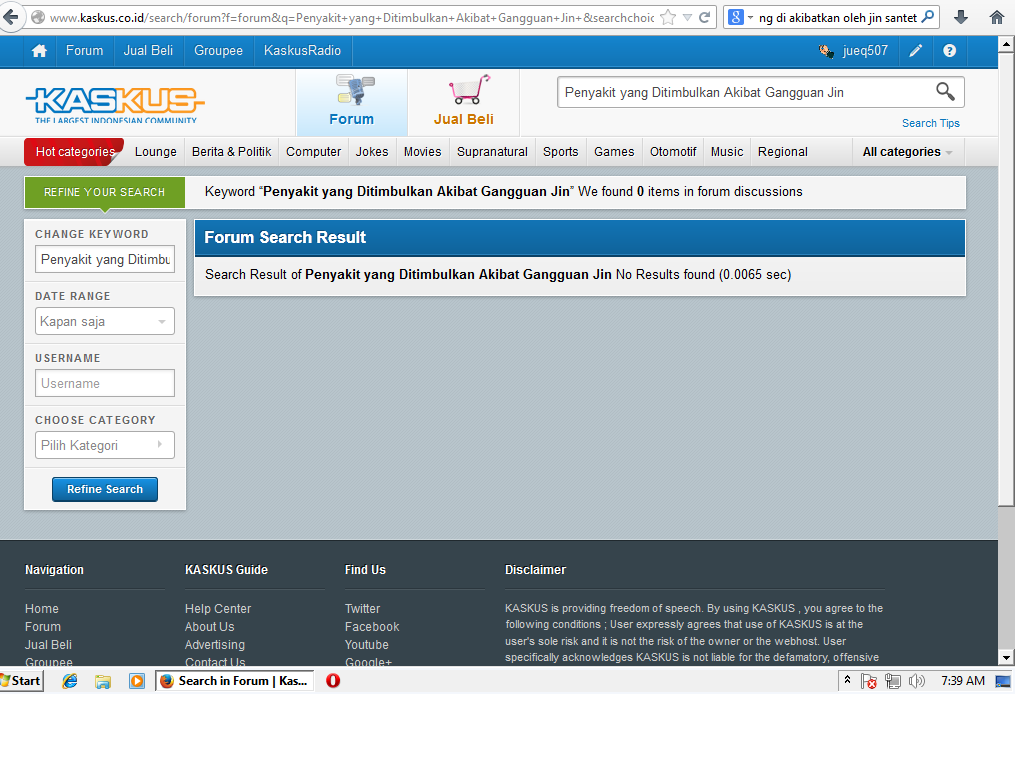
Task: Open Forum in the top blue bar
Action: 84,51
